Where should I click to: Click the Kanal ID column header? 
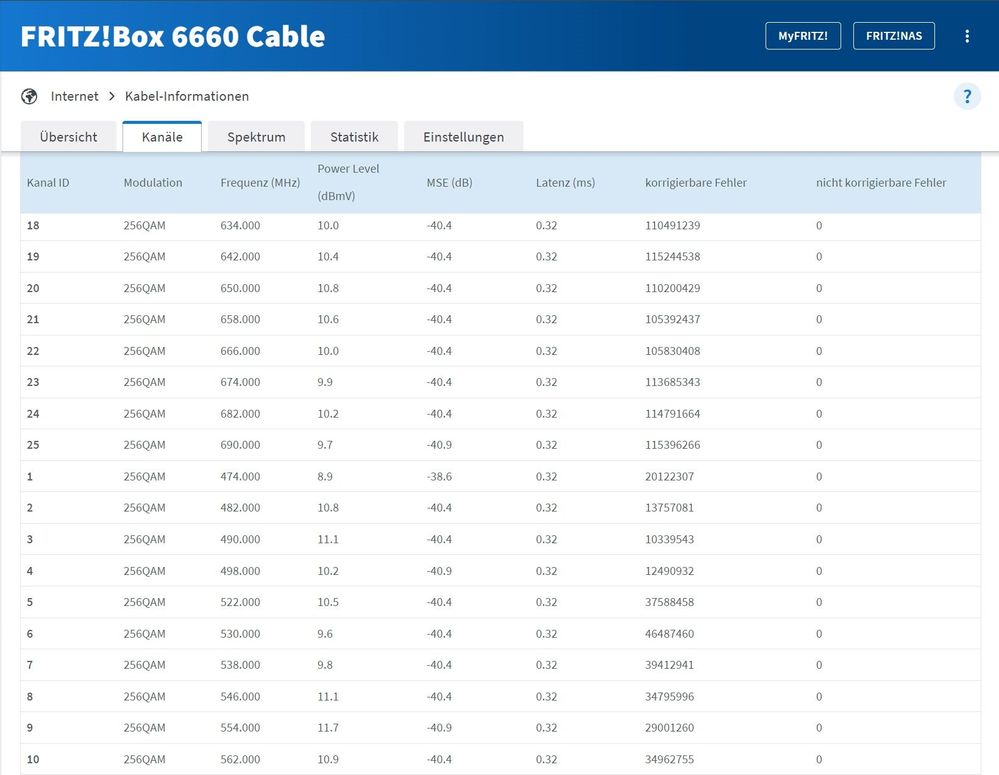click(48, 183)
